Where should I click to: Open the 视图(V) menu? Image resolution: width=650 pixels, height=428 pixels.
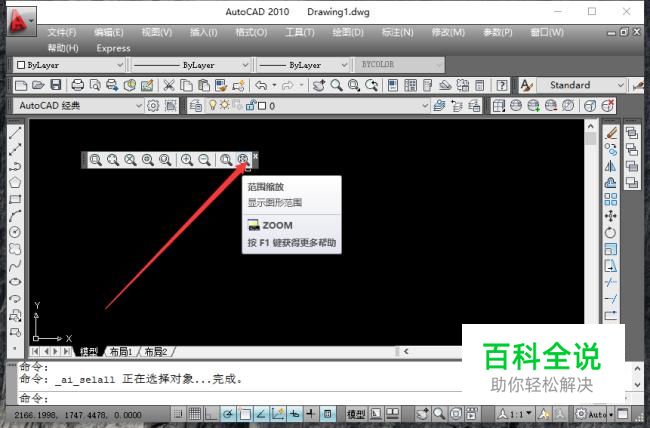coord(157,32)
